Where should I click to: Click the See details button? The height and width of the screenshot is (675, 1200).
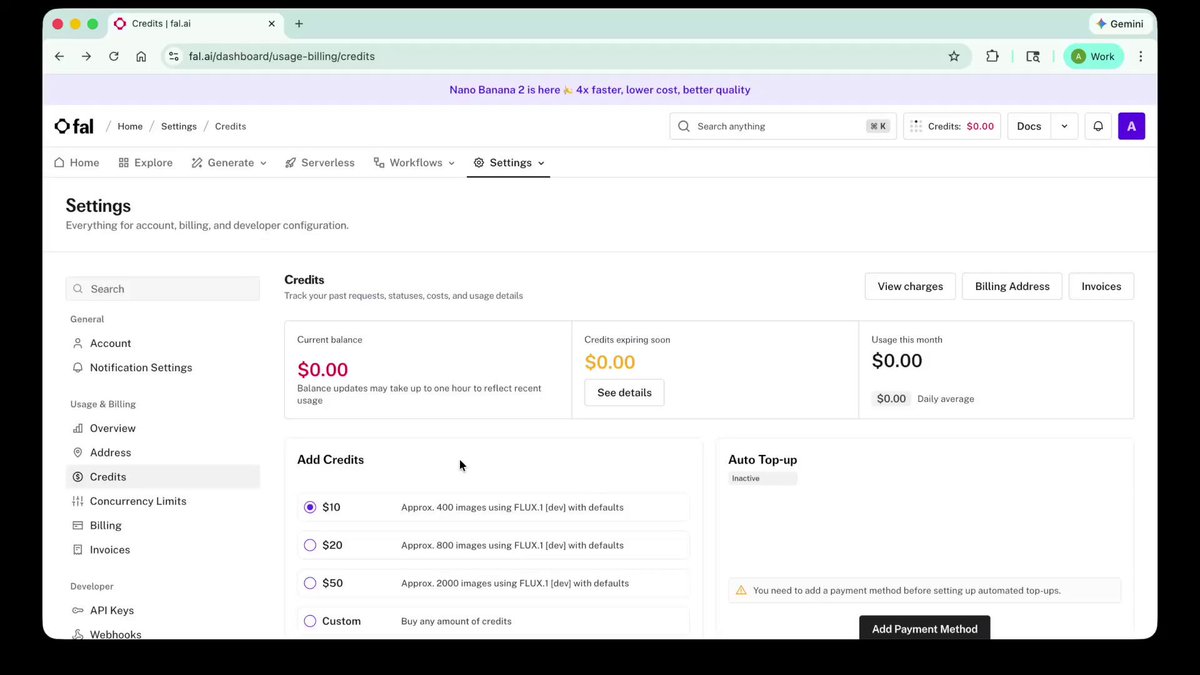click(624, 393)
